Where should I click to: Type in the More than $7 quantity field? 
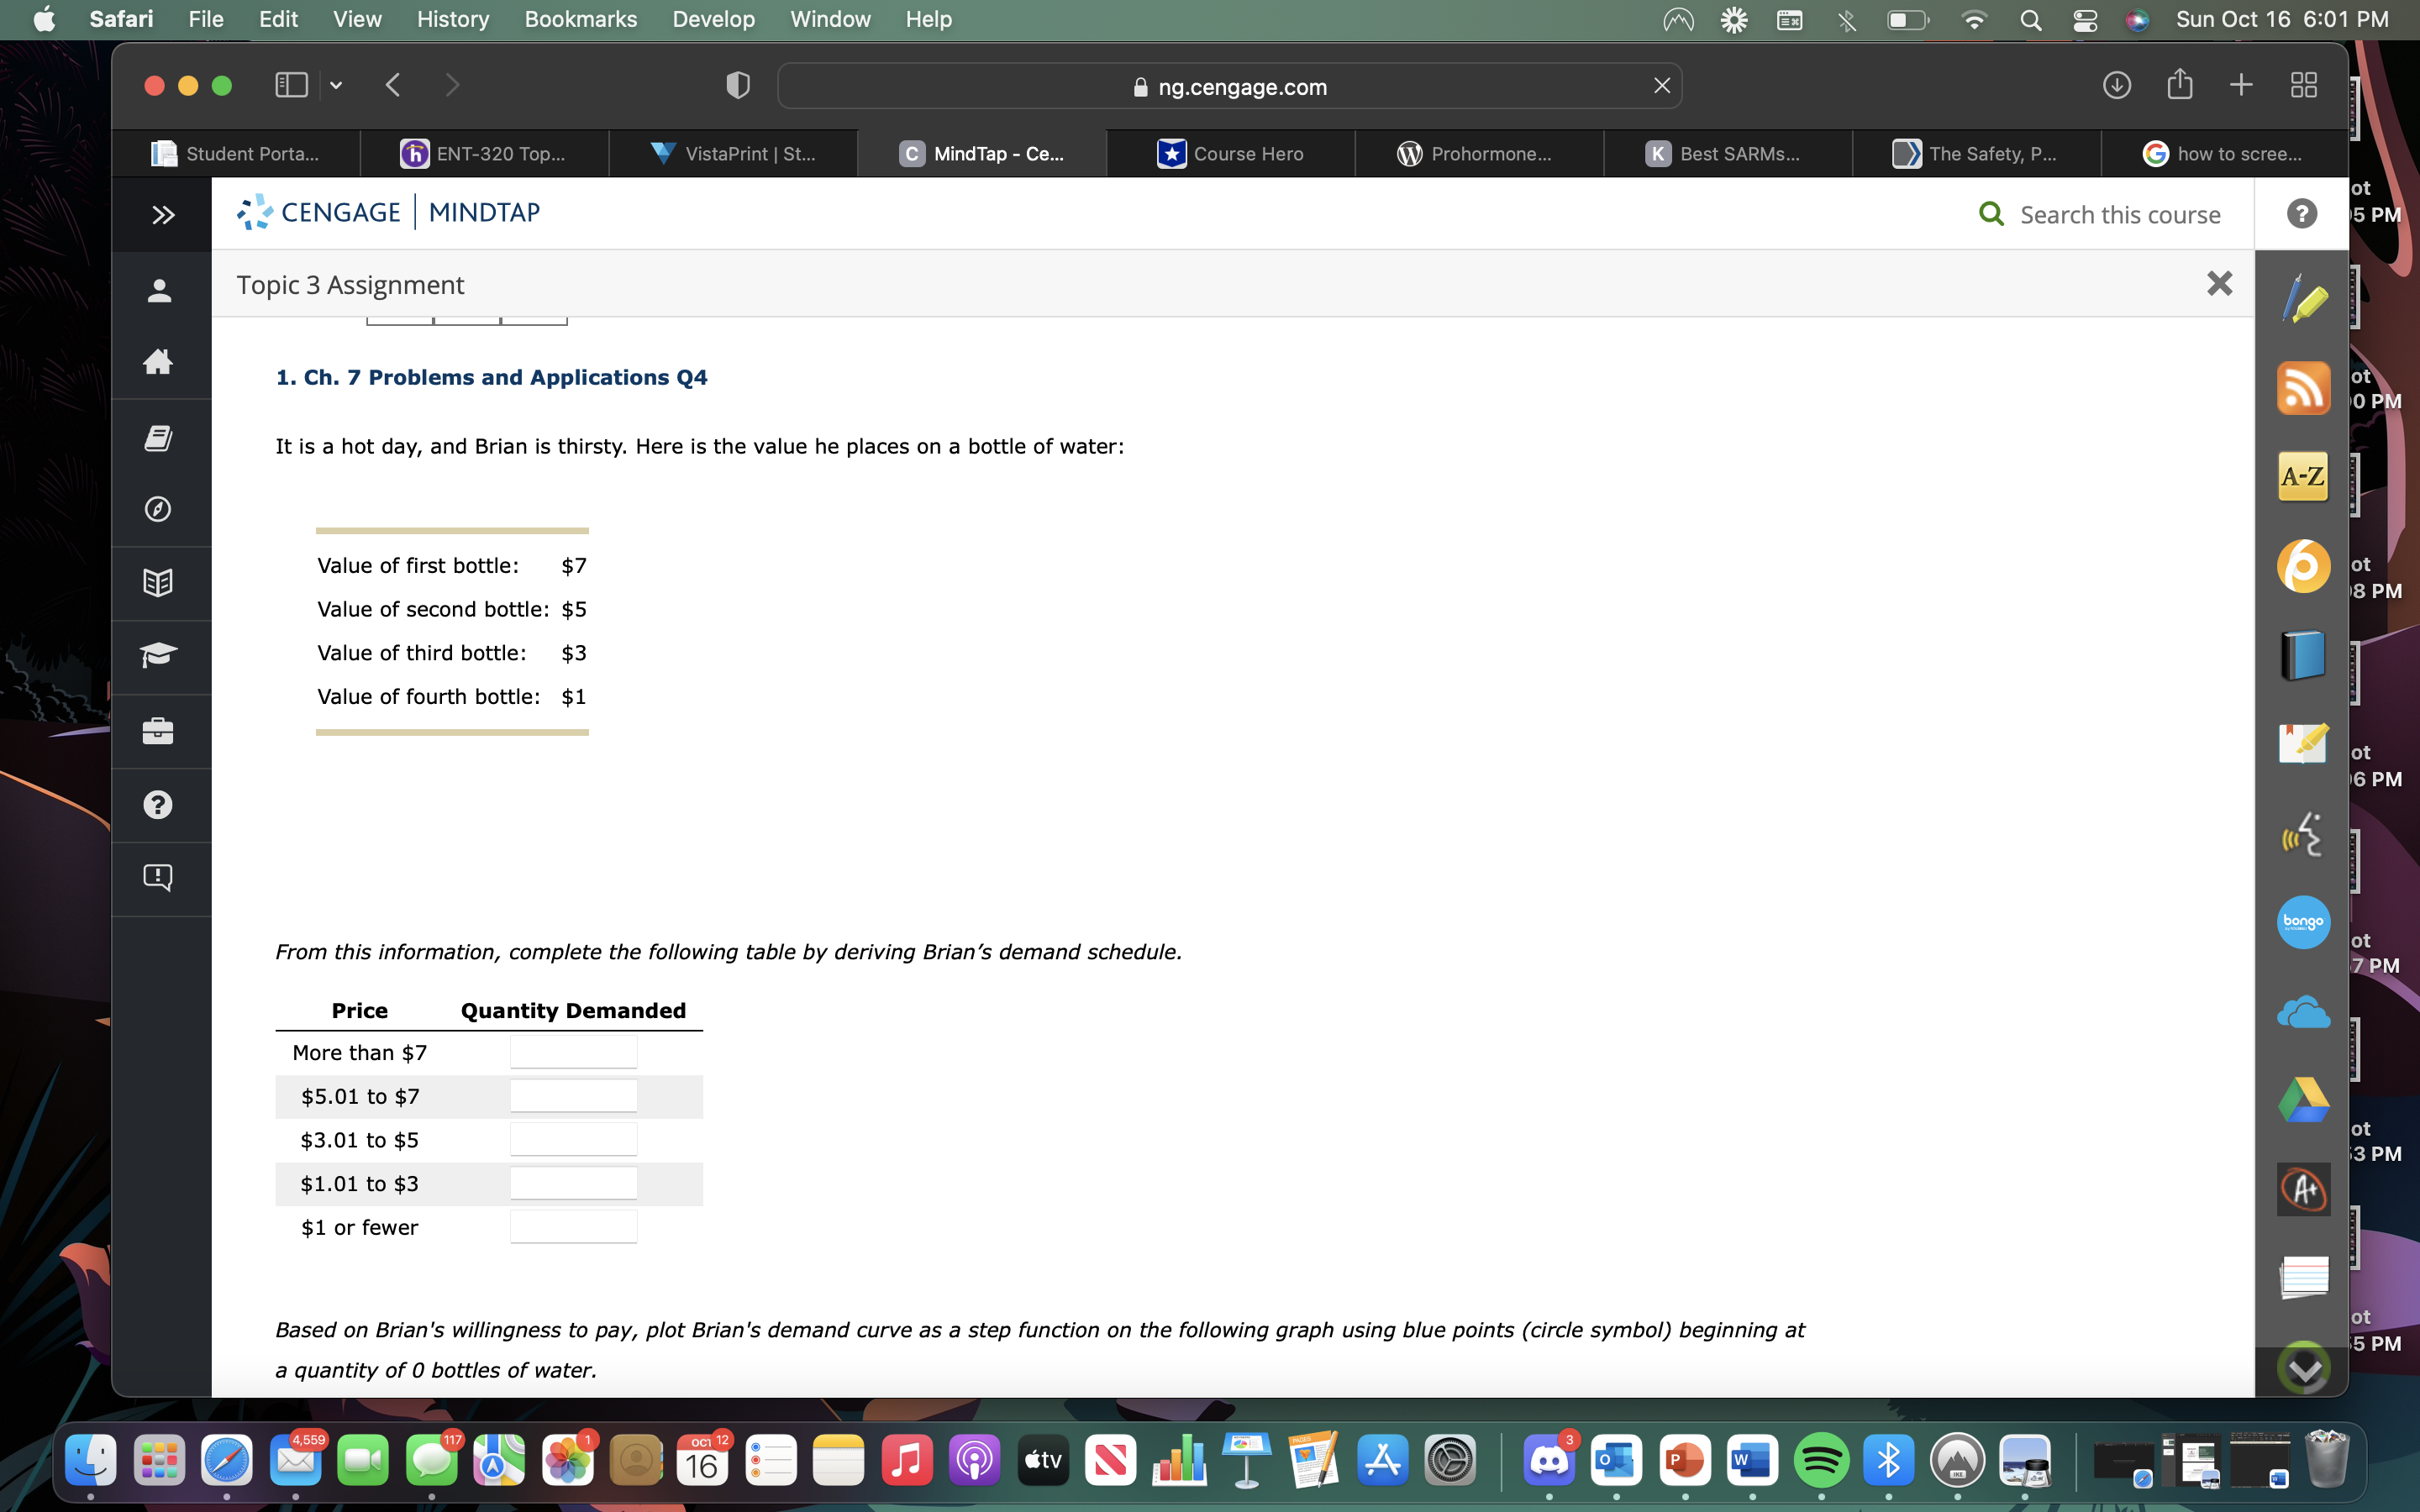click(x=573, y=1051)
